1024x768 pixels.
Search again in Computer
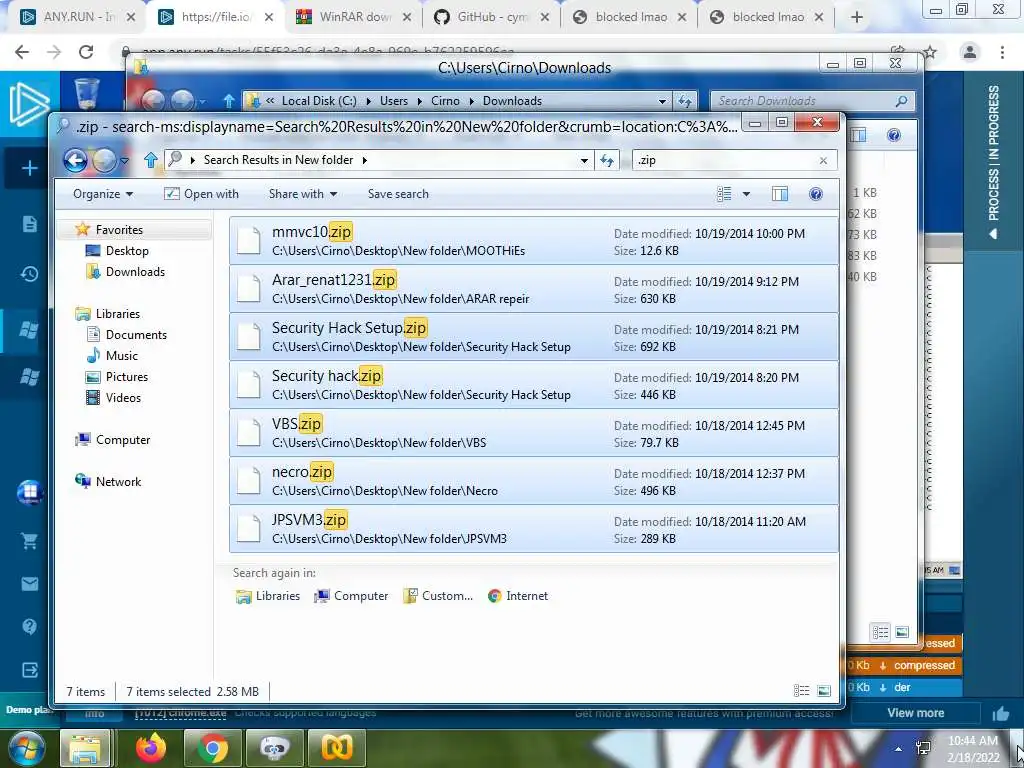[351, 596]
